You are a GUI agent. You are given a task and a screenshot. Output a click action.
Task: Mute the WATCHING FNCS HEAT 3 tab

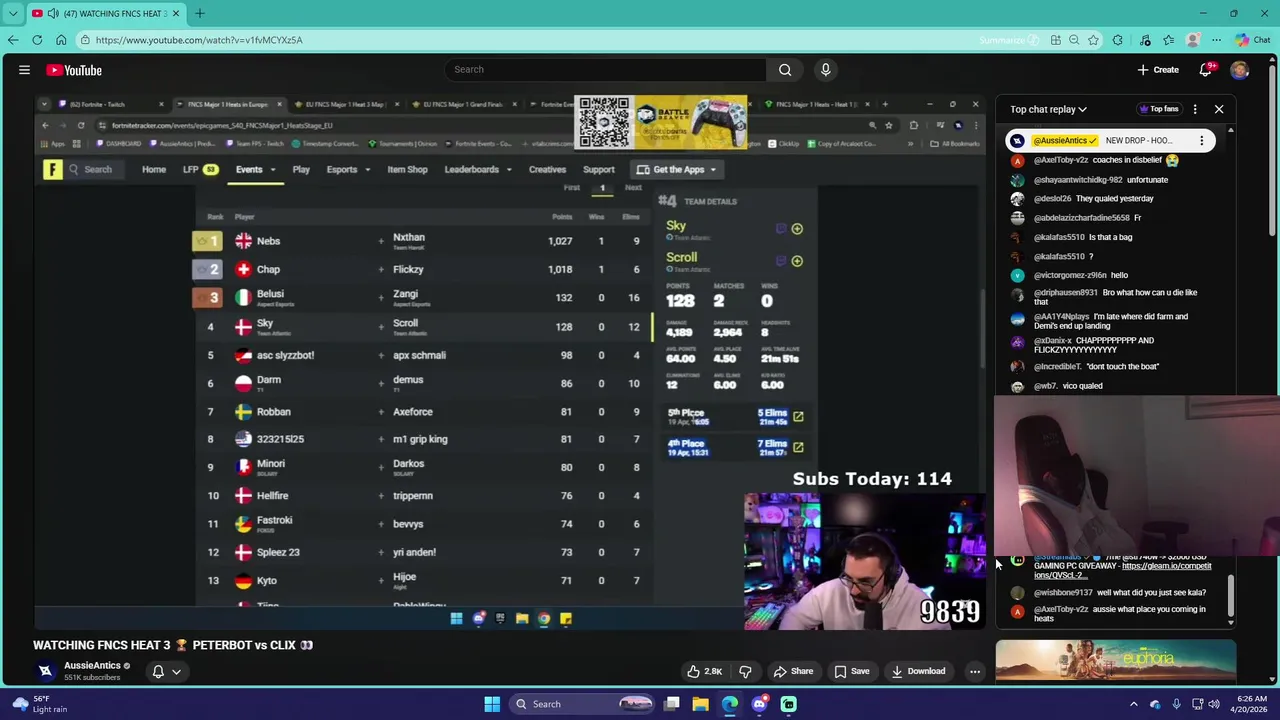[52, 14]
